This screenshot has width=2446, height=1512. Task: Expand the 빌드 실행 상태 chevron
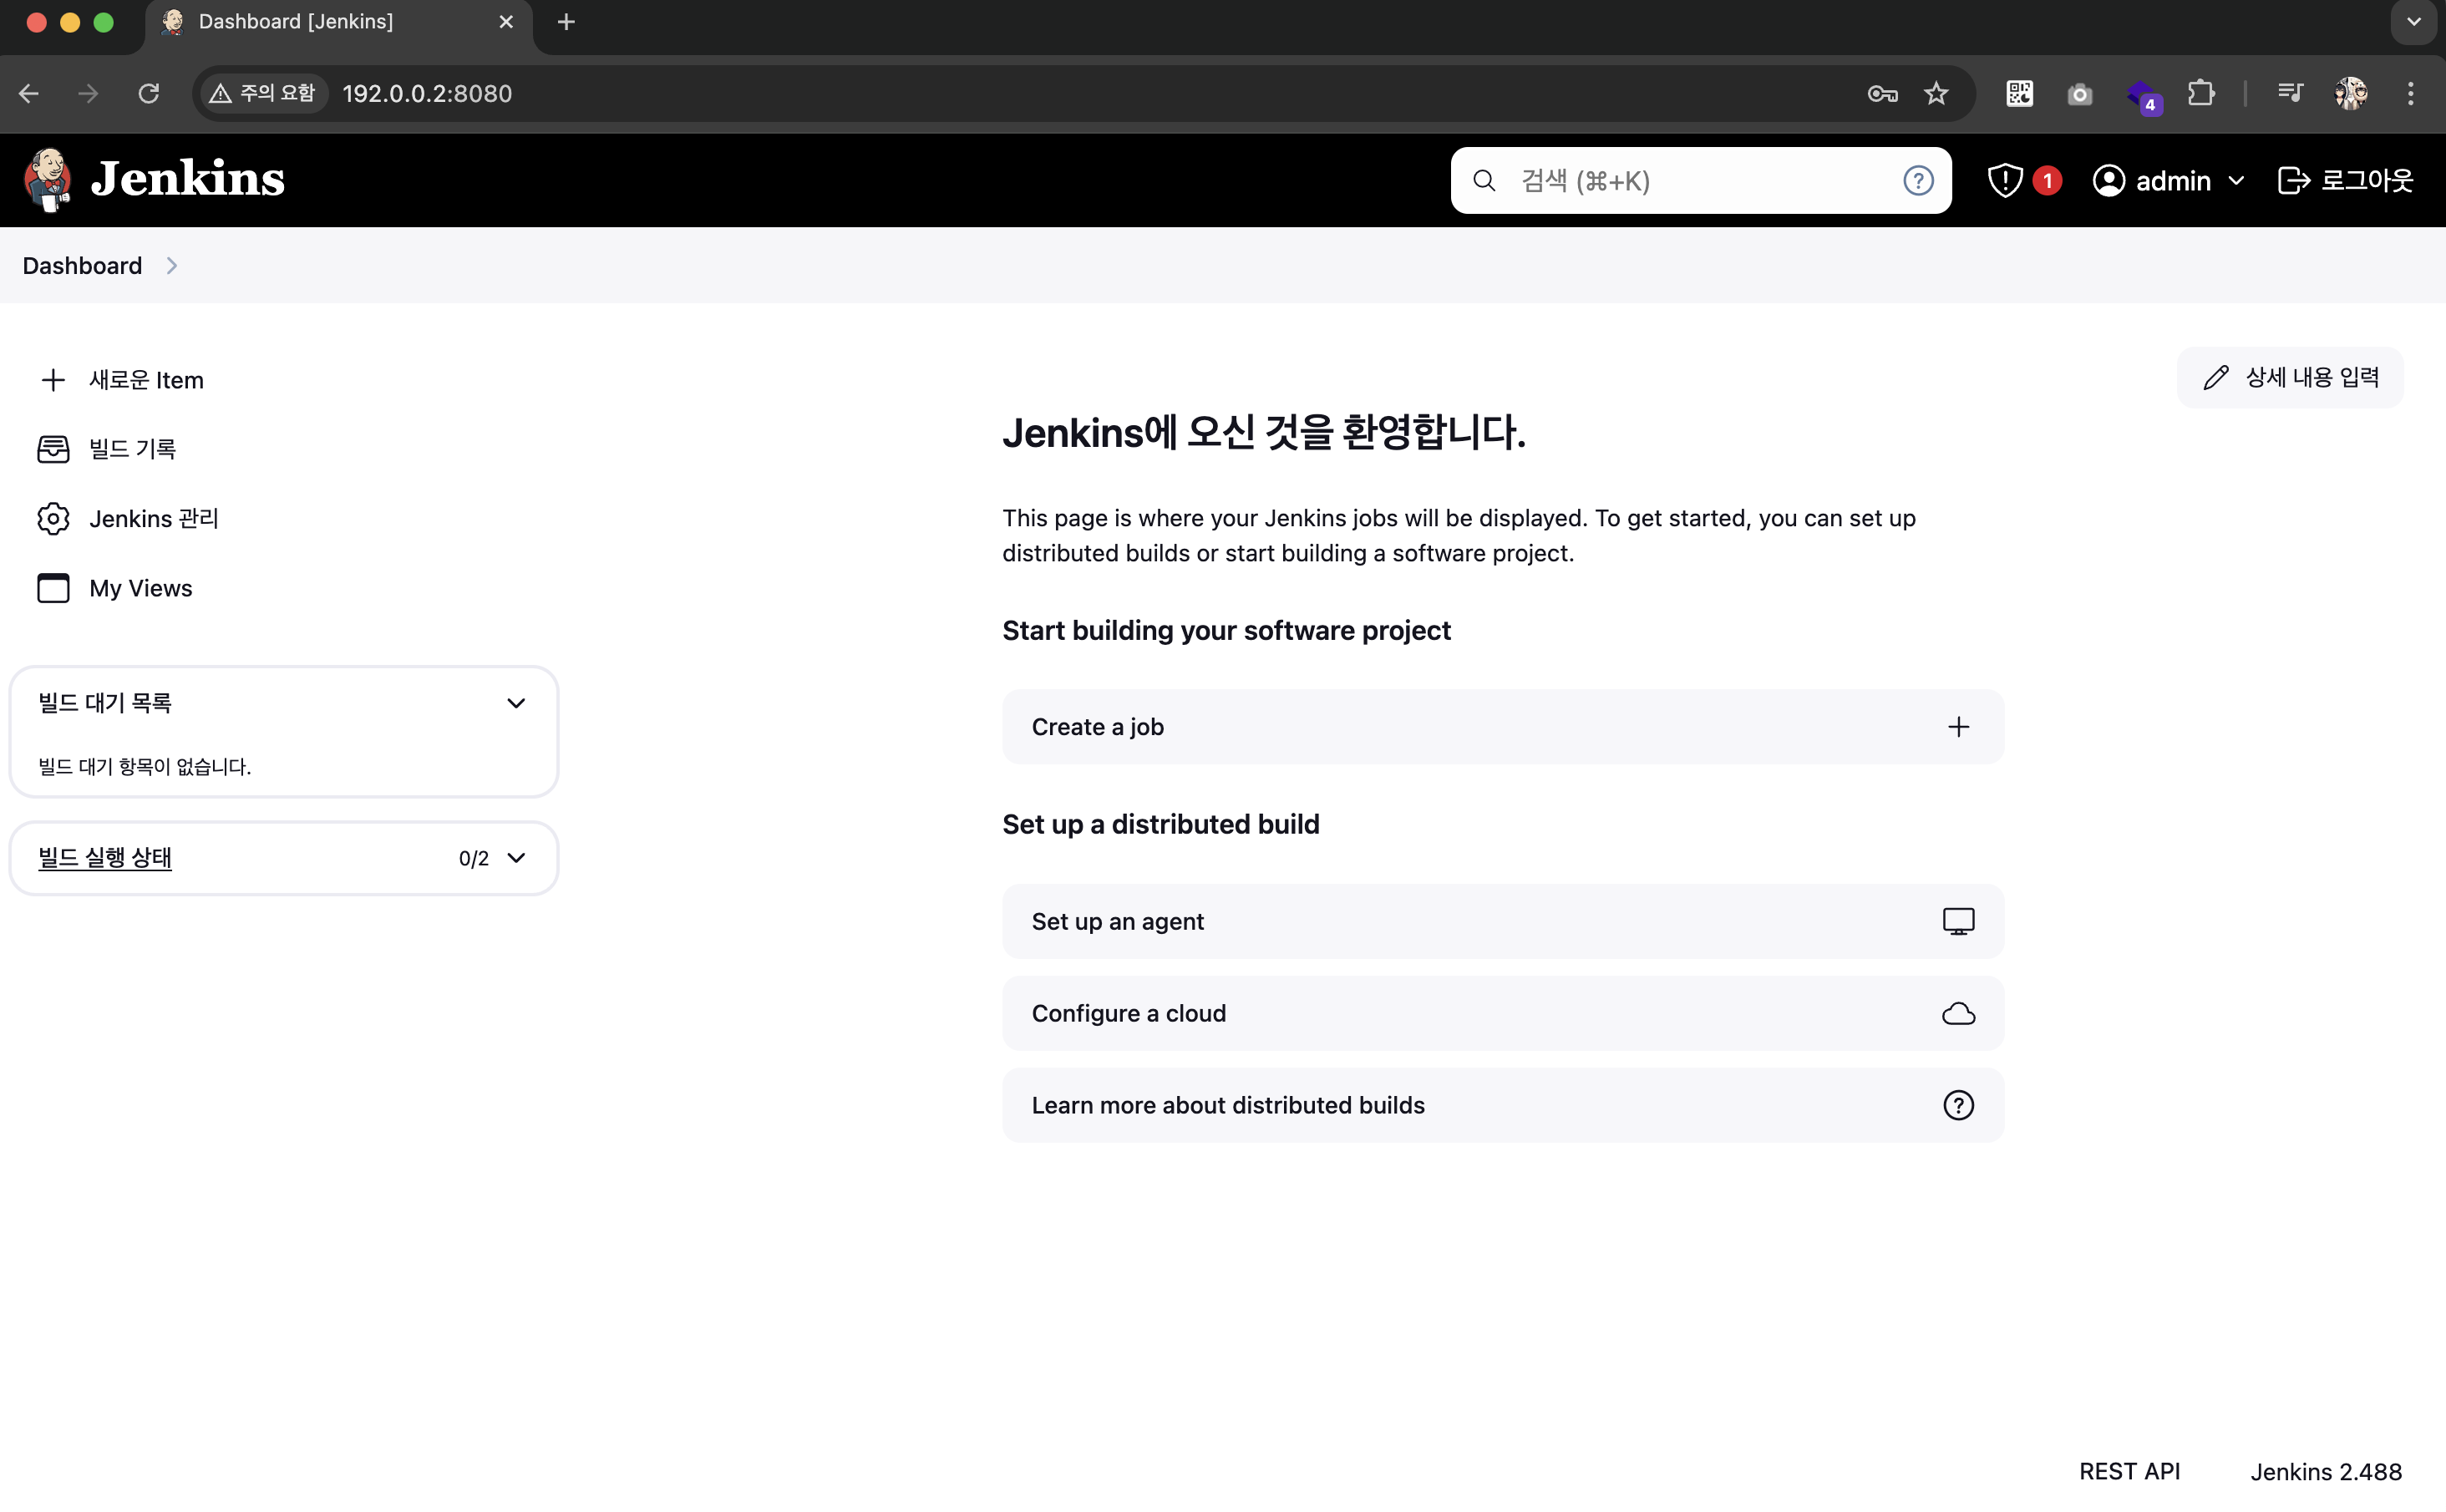coord(516,858)
